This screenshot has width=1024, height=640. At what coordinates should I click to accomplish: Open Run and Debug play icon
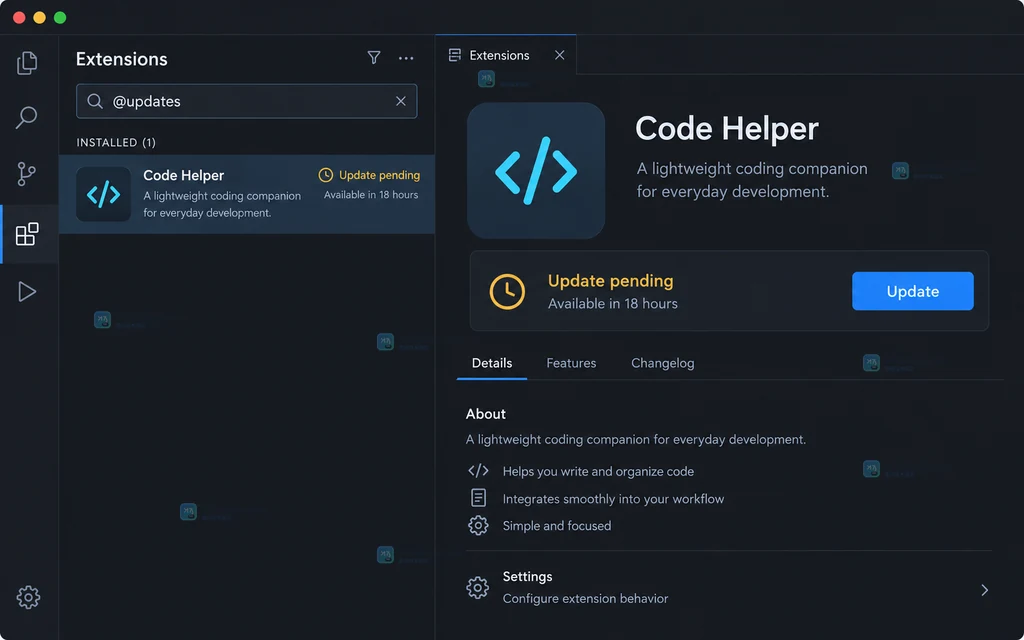pos(27,291)
